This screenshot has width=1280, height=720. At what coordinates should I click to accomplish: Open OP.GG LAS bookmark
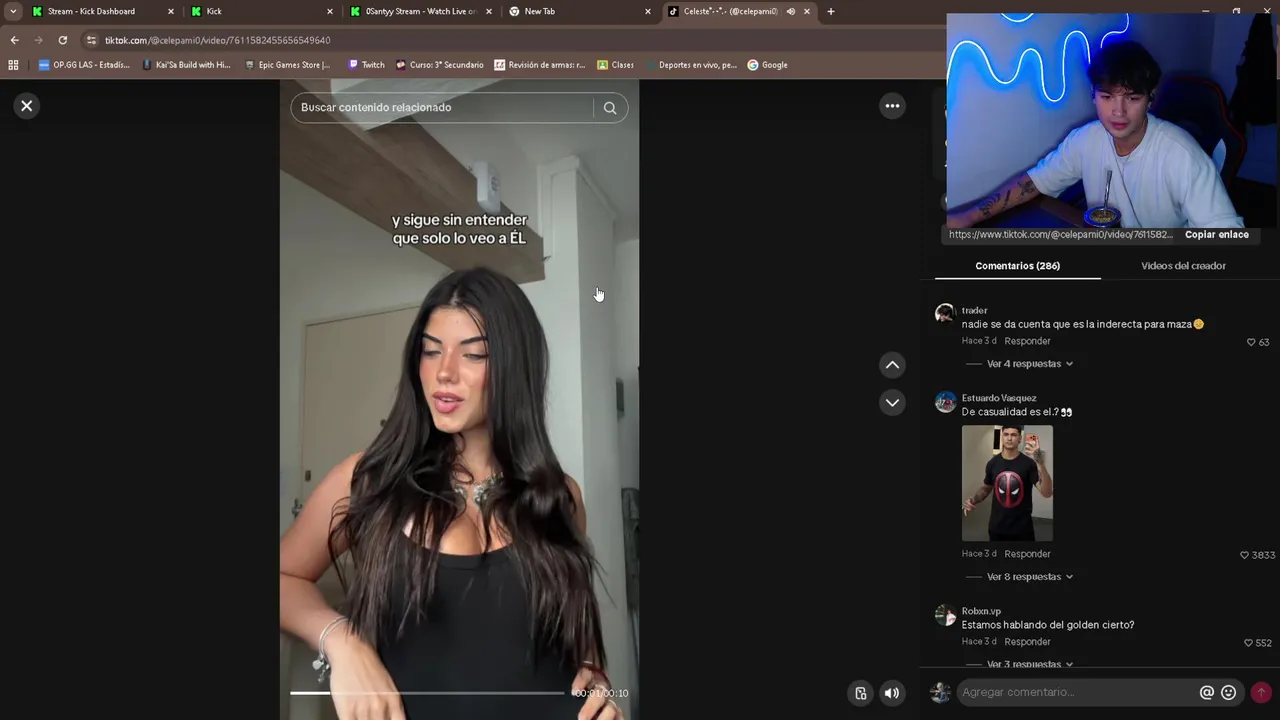[84, 65]
